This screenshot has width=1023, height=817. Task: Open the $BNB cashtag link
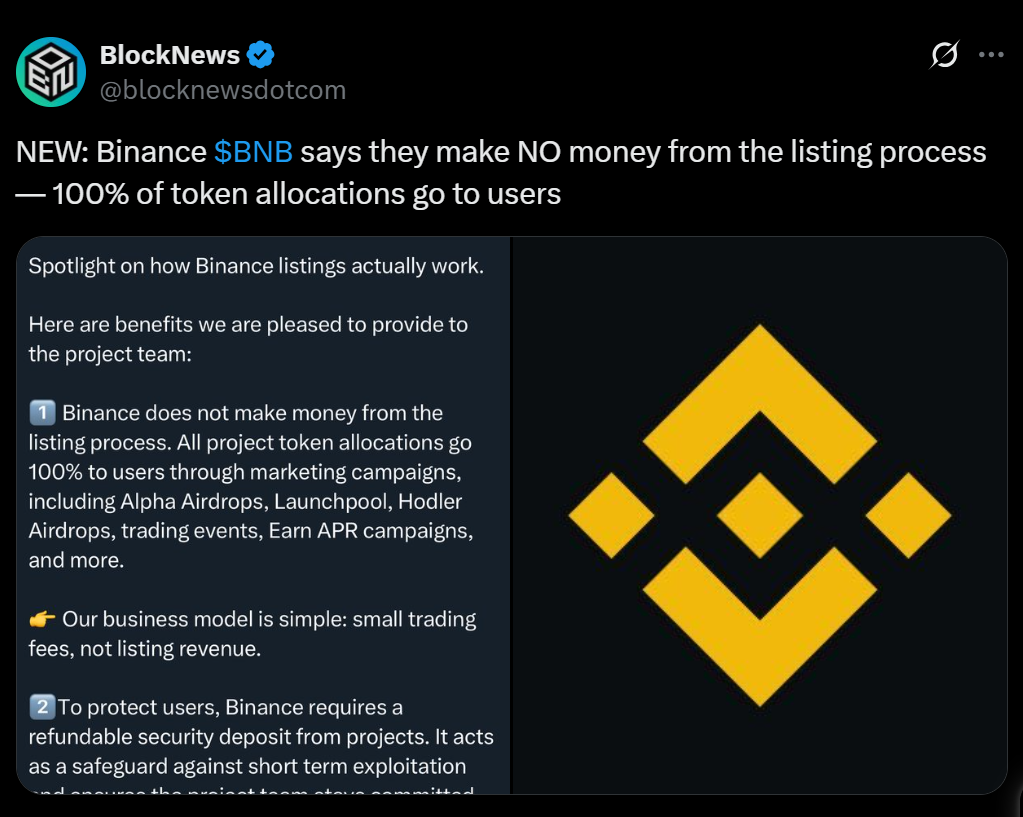tap(253, 152)
